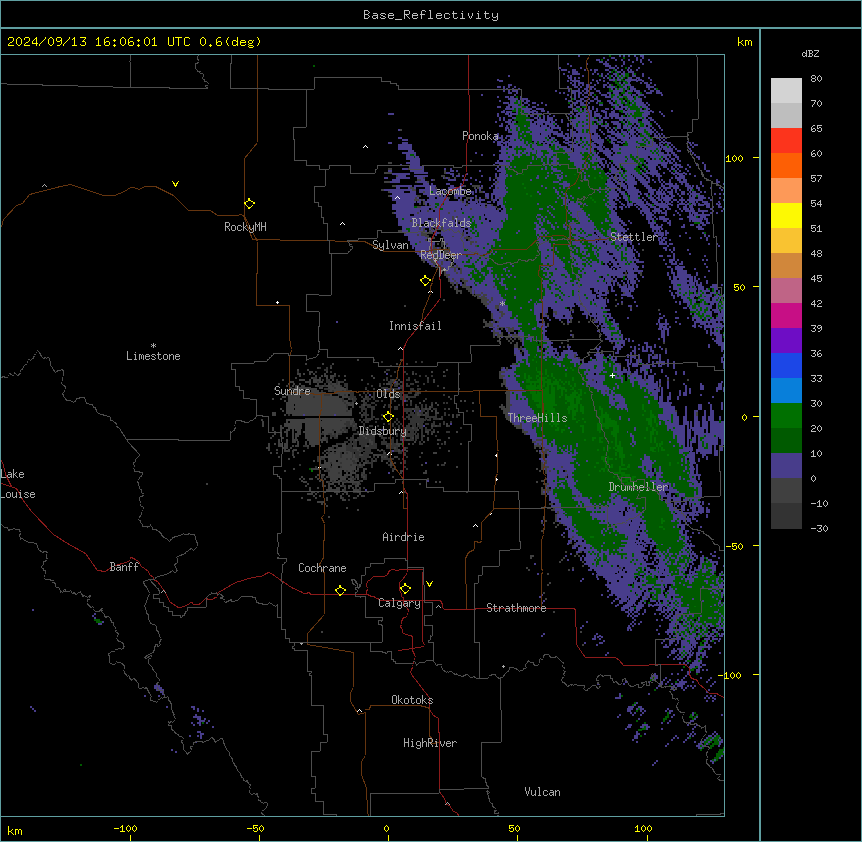The height and width of the screenshot is (842, 862).
Task: Click the km unit label beside the timestamp row
Action: point(744,42)
